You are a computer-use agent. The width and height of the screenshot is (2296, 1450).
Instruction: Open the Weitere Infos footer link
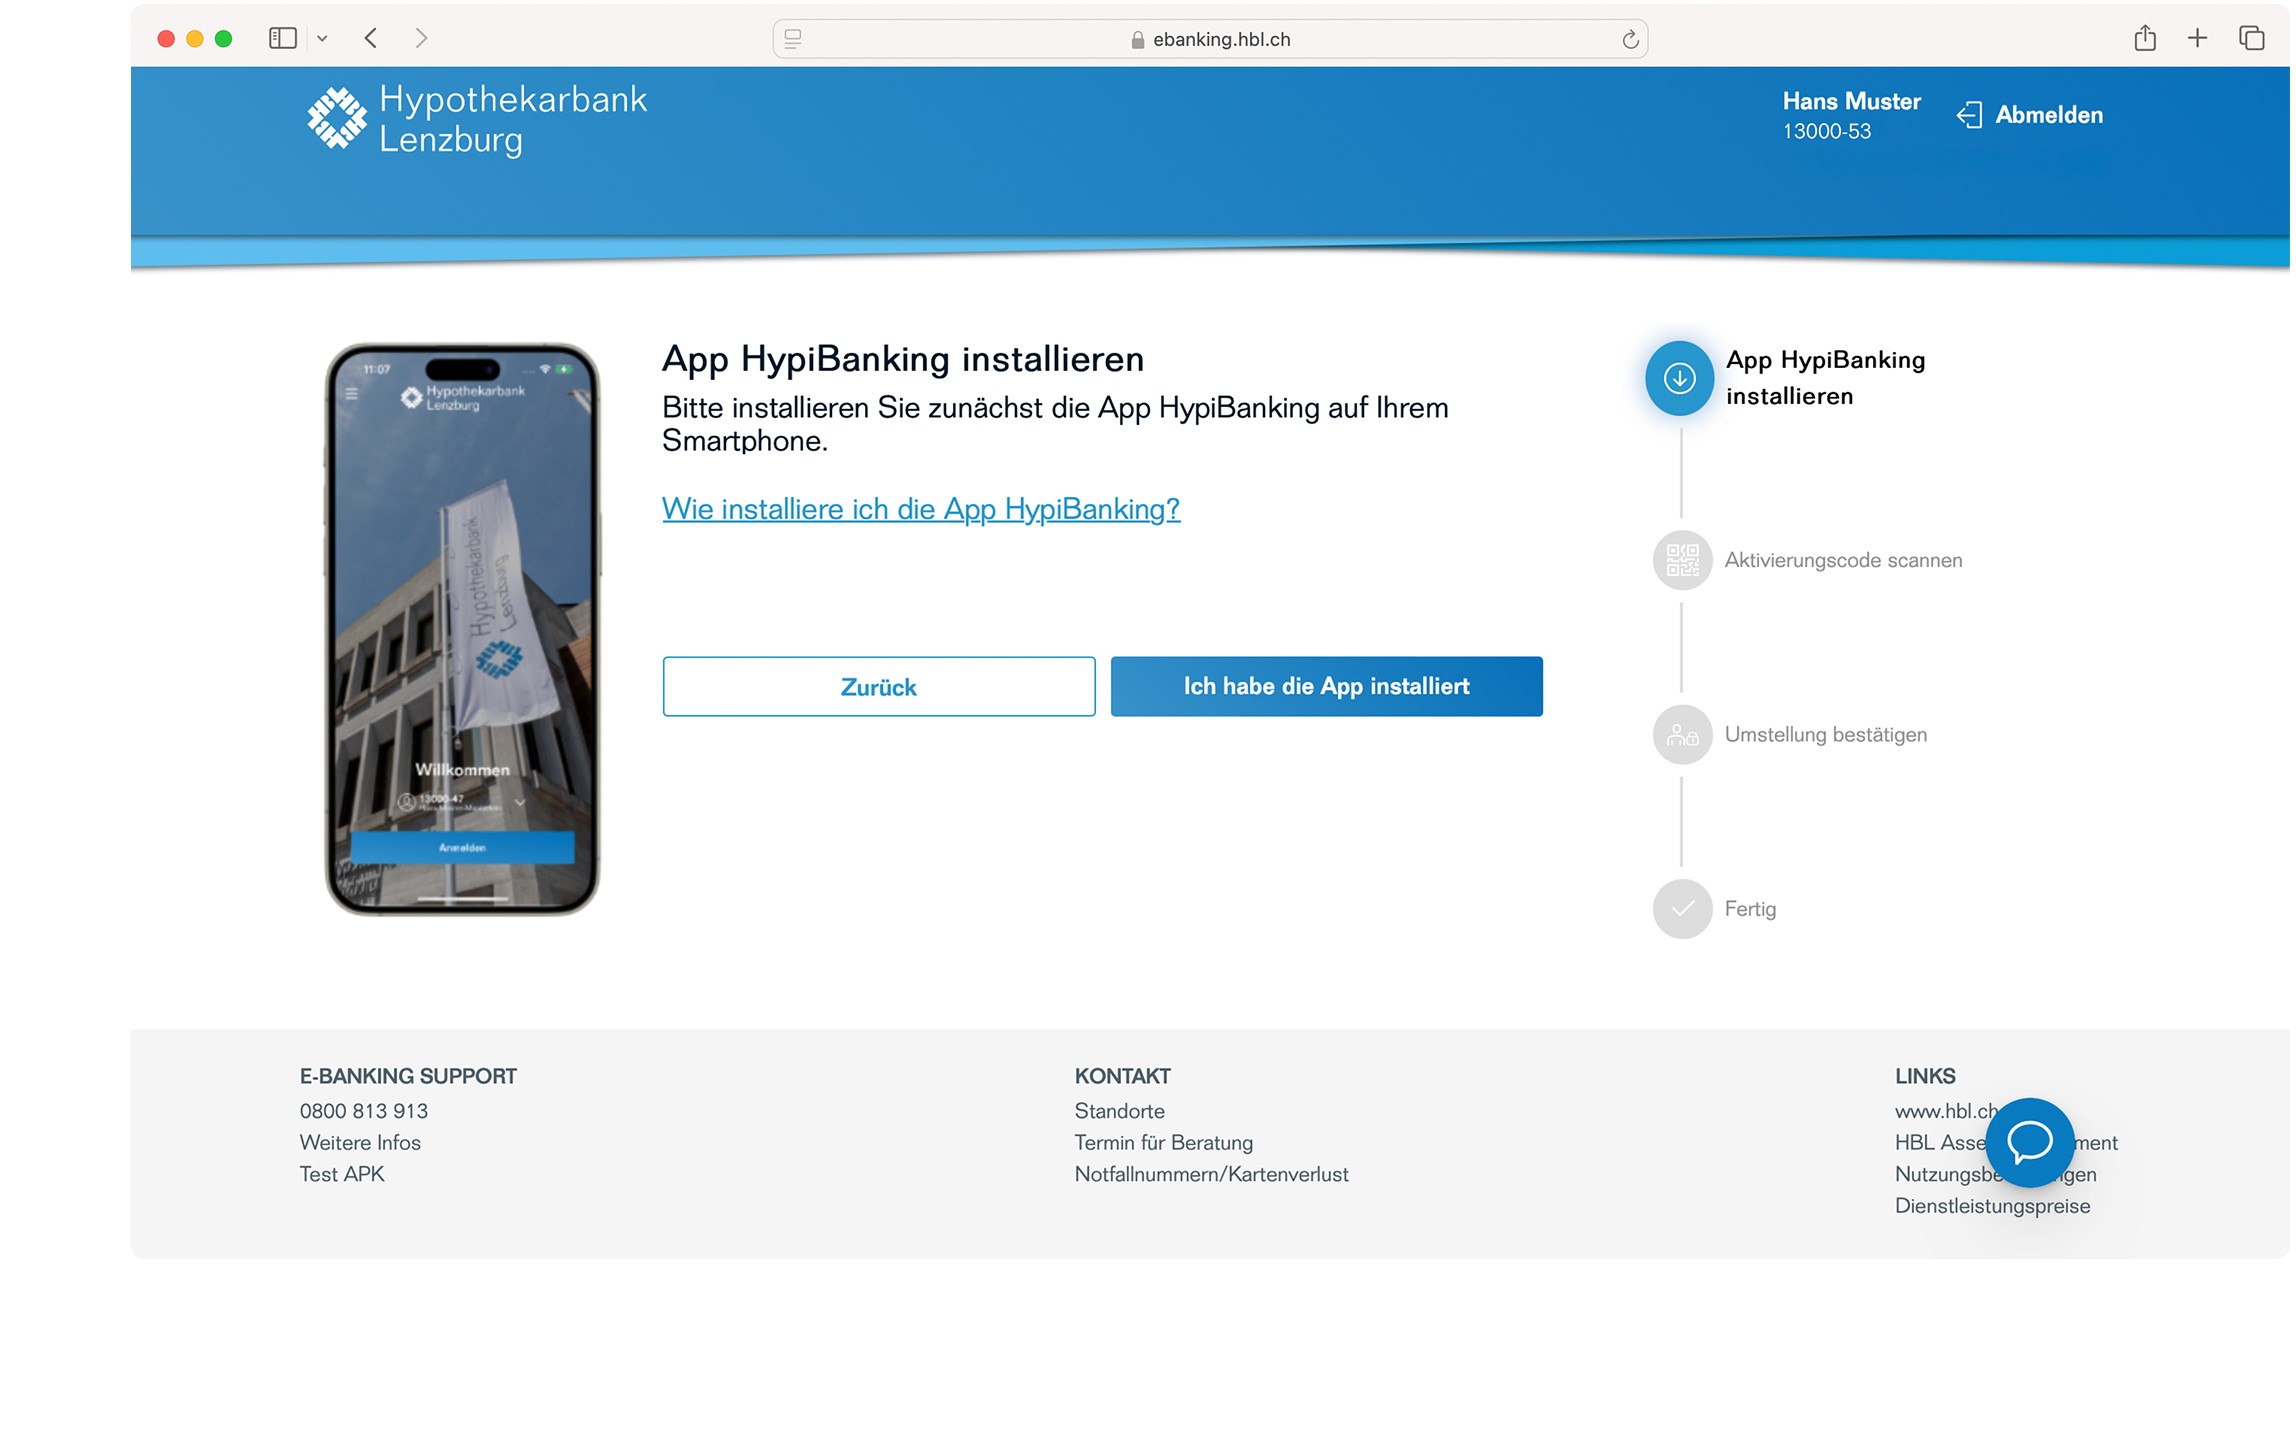pyautogui.click(x=360, y=1143)
